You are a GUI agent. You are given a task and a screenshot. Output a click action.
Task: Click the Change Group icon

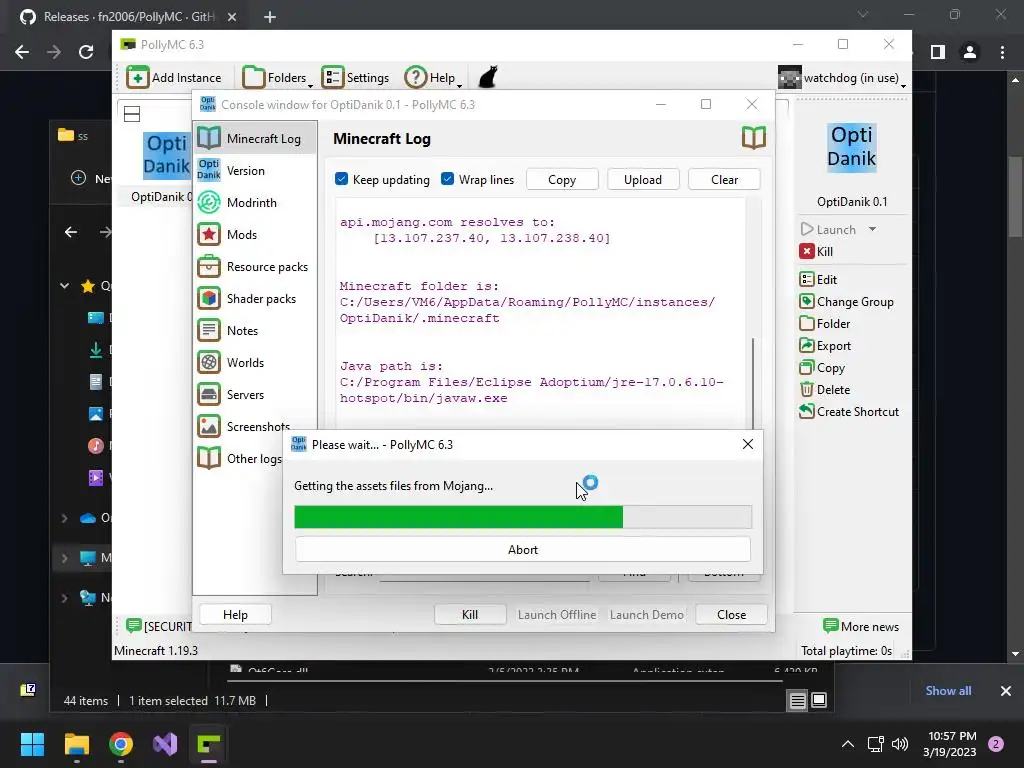click(x=807, y=302)
